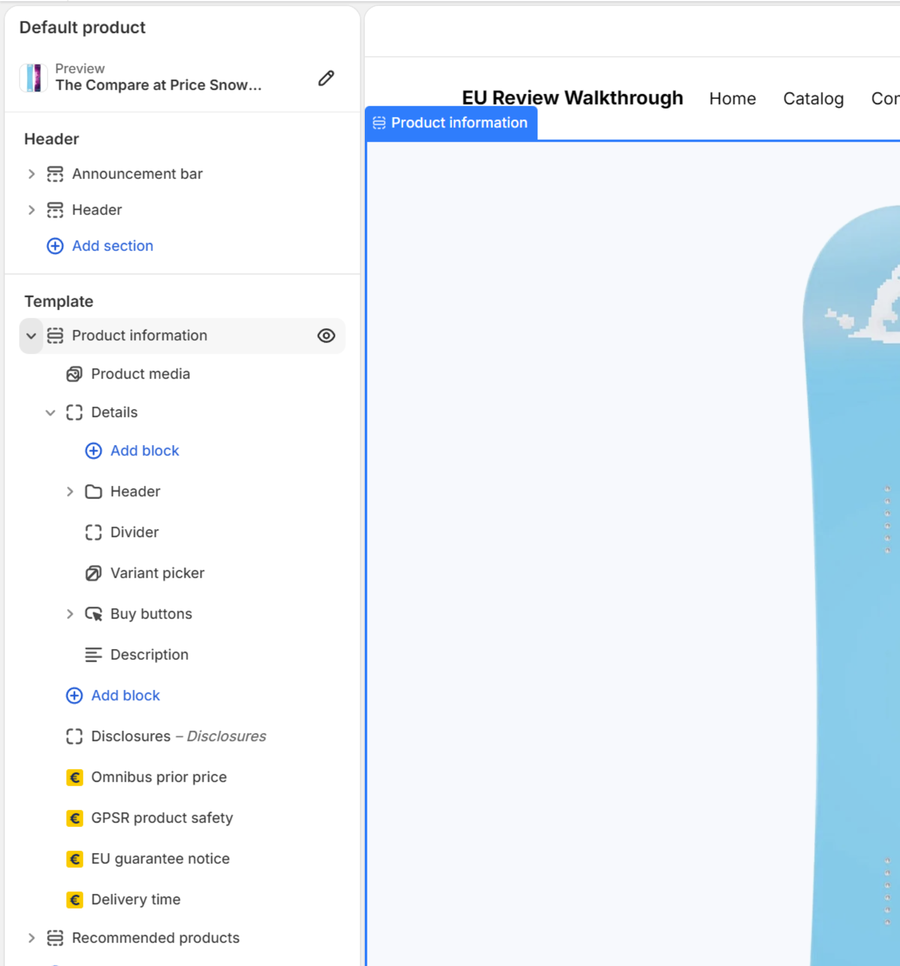Expand the Header folder block
900x966 pixels.
point(70,492)
